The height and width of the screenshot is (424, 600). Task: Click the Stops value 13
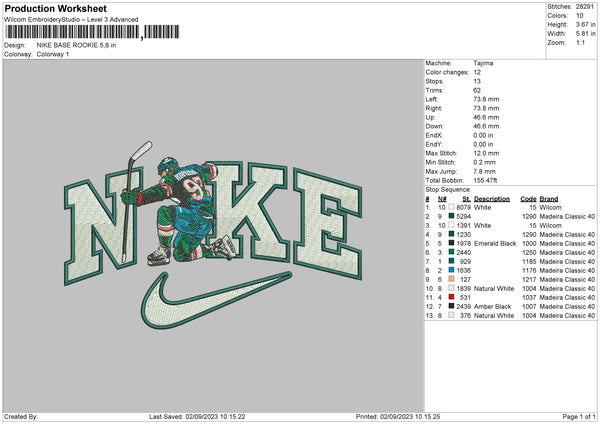click(x=477, y=81)
